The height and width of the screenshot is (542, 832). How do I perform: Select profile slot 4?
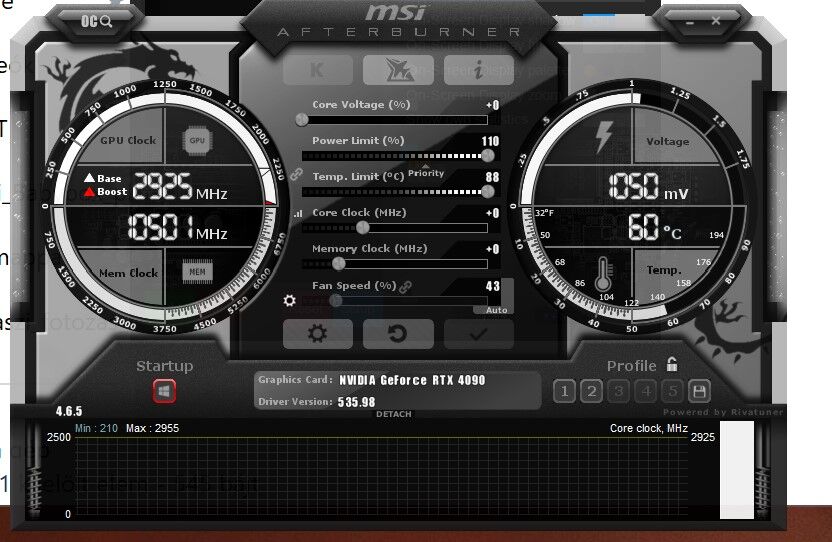tap(645, 392)
